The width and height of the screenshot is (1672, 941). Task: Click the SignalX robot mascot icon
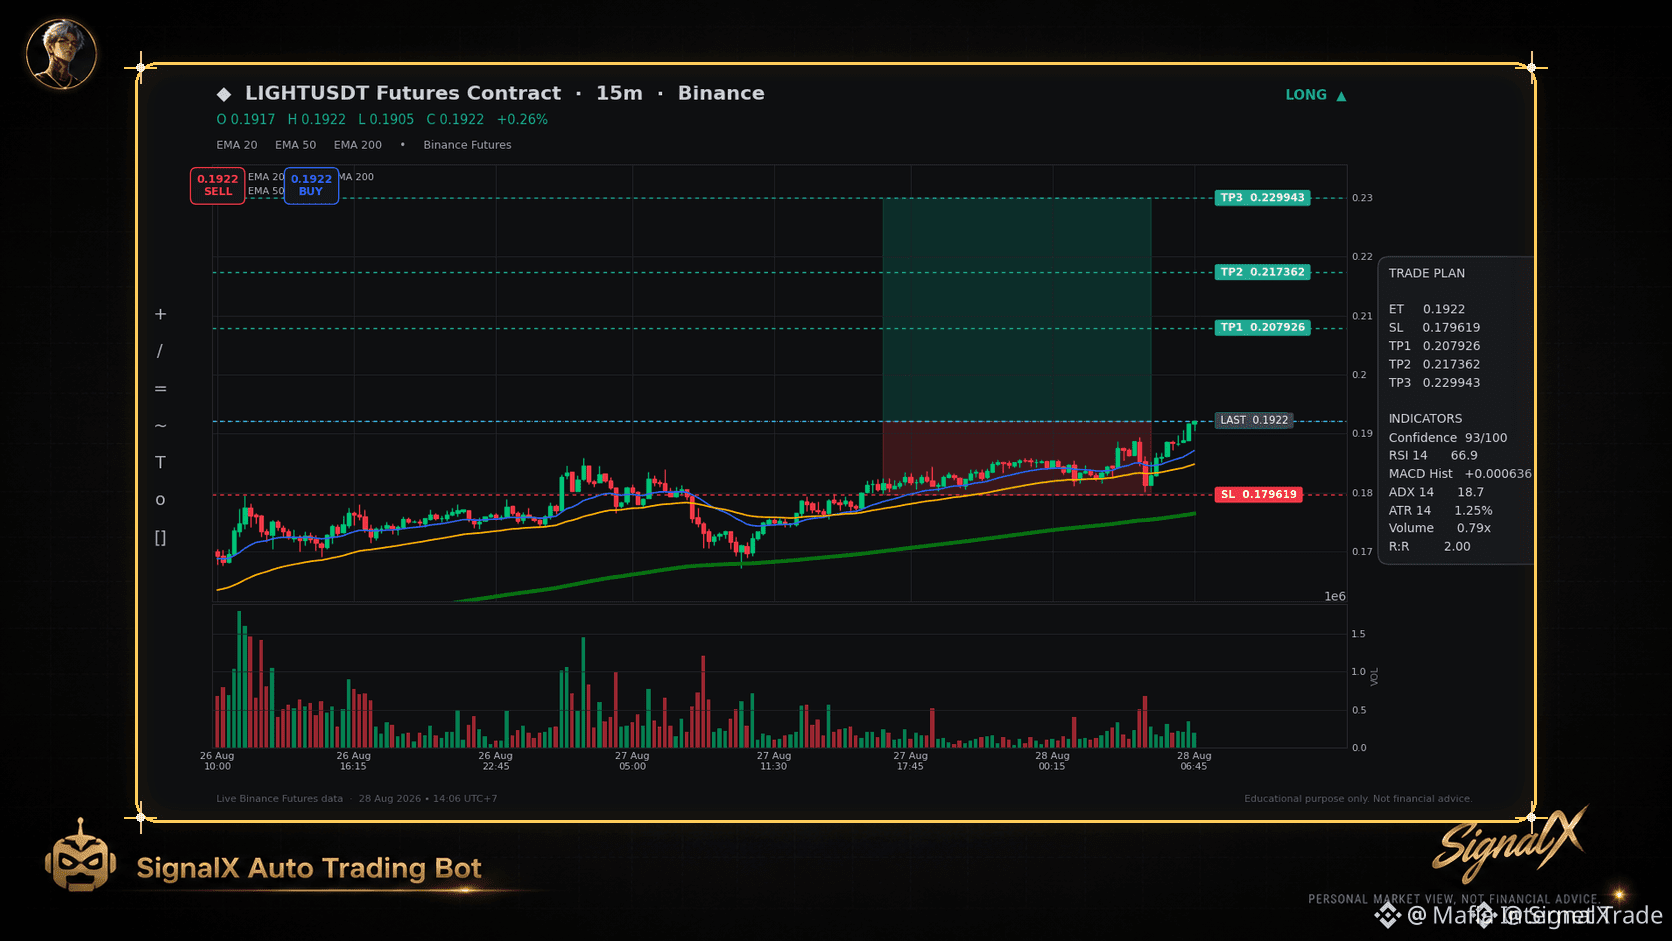point(80,856)
